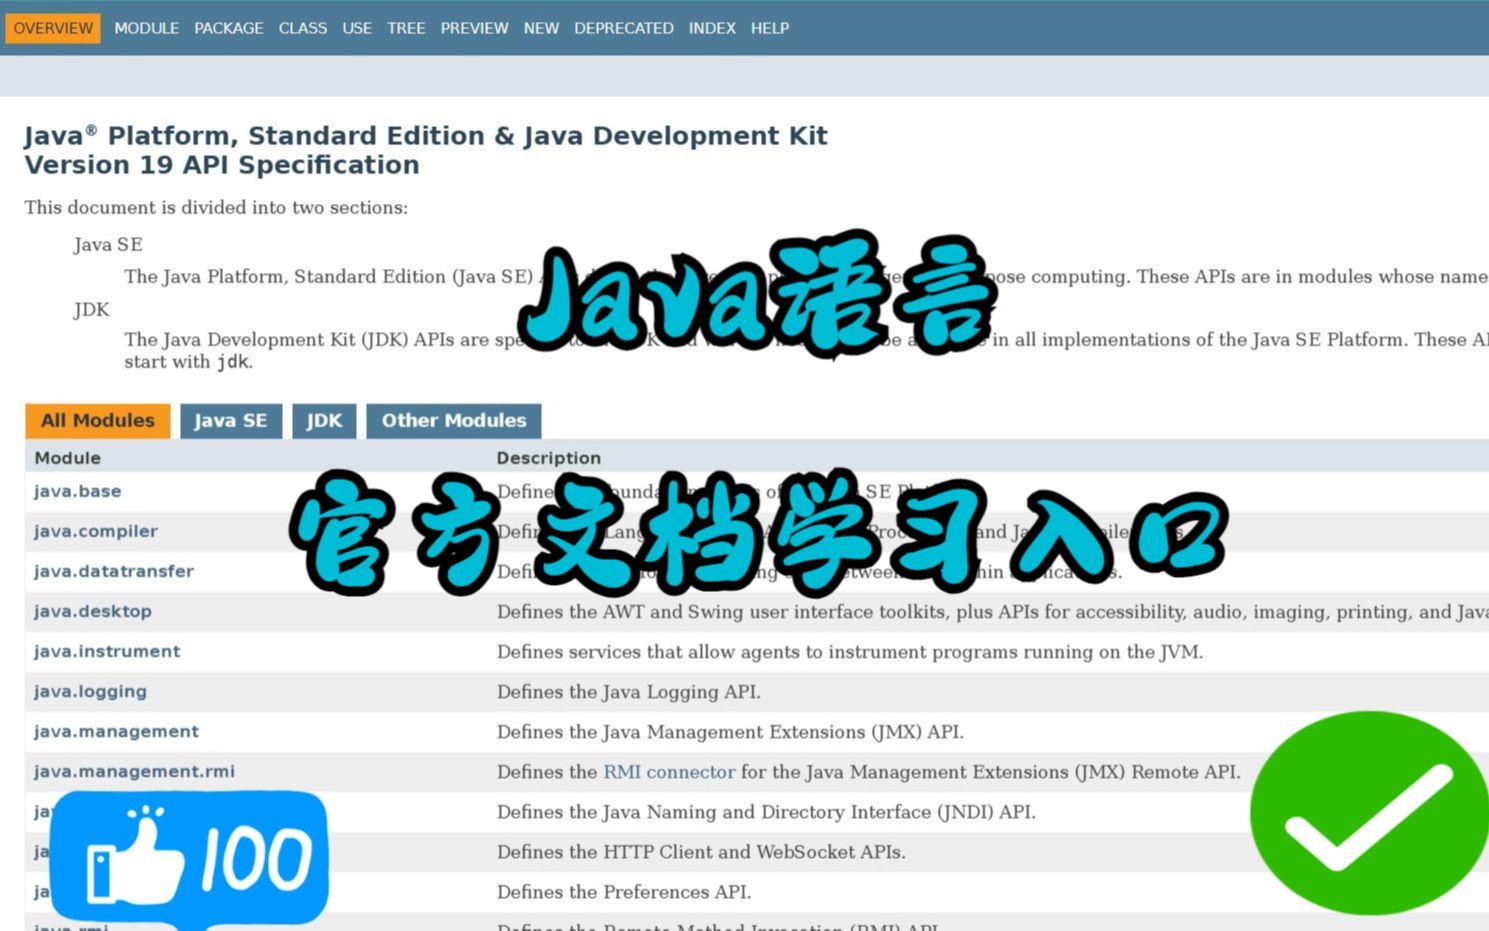Click 'Defines the Preferences API.' description
Viewport: 1489px width, 931px height.
pos(623,892)
